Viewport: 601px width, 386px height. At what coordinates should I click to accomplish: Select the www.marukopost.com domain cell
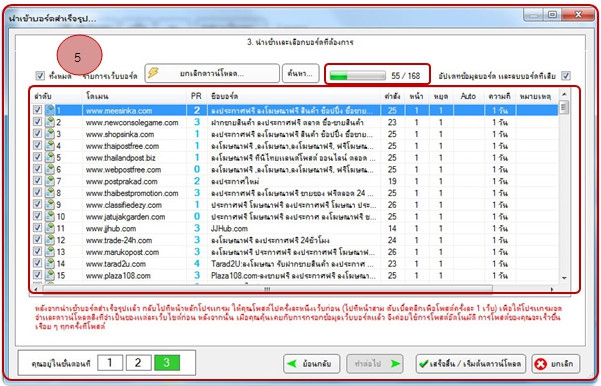click(135, 252)
